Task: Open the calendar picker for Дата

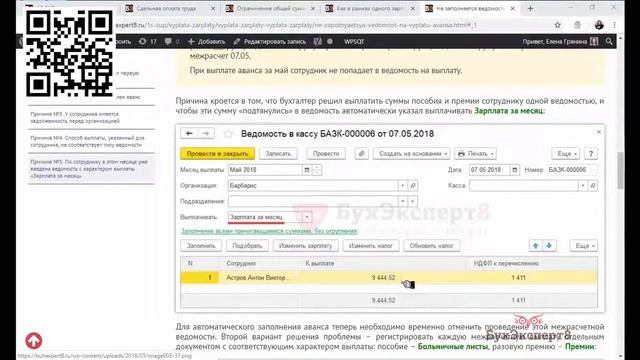Action: click(x=515, y=170)
